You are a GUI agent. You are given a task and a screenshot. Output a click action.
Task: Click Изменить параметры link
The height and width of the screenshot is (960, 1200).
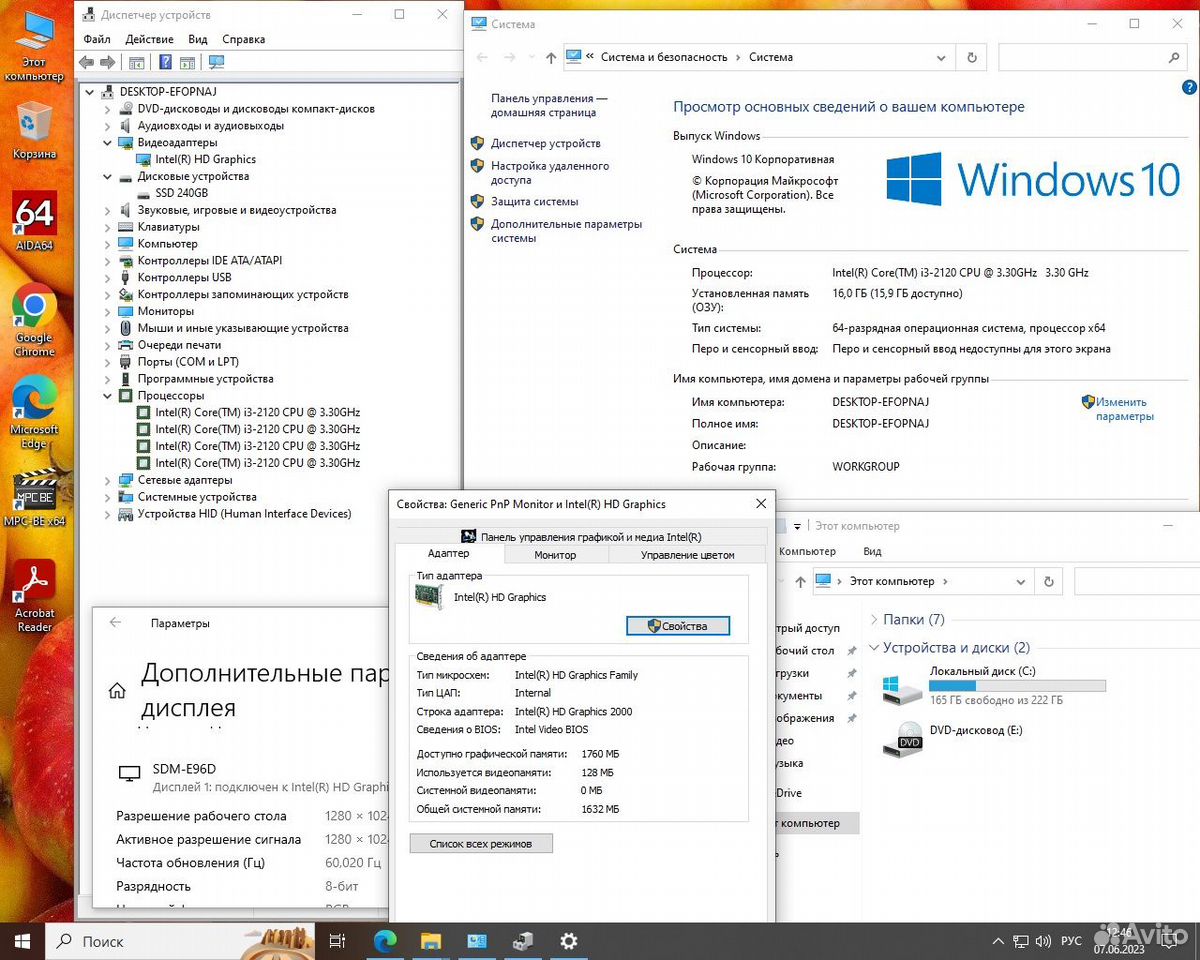1124,409
